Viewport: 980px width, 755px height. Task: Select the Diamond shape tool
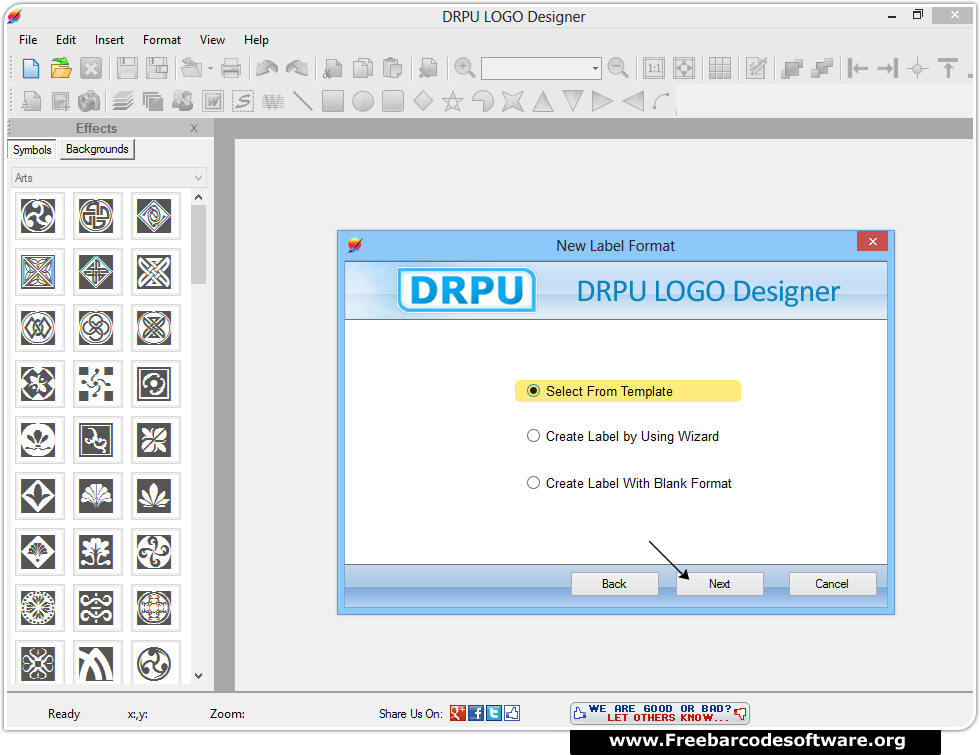click(423, 101)
